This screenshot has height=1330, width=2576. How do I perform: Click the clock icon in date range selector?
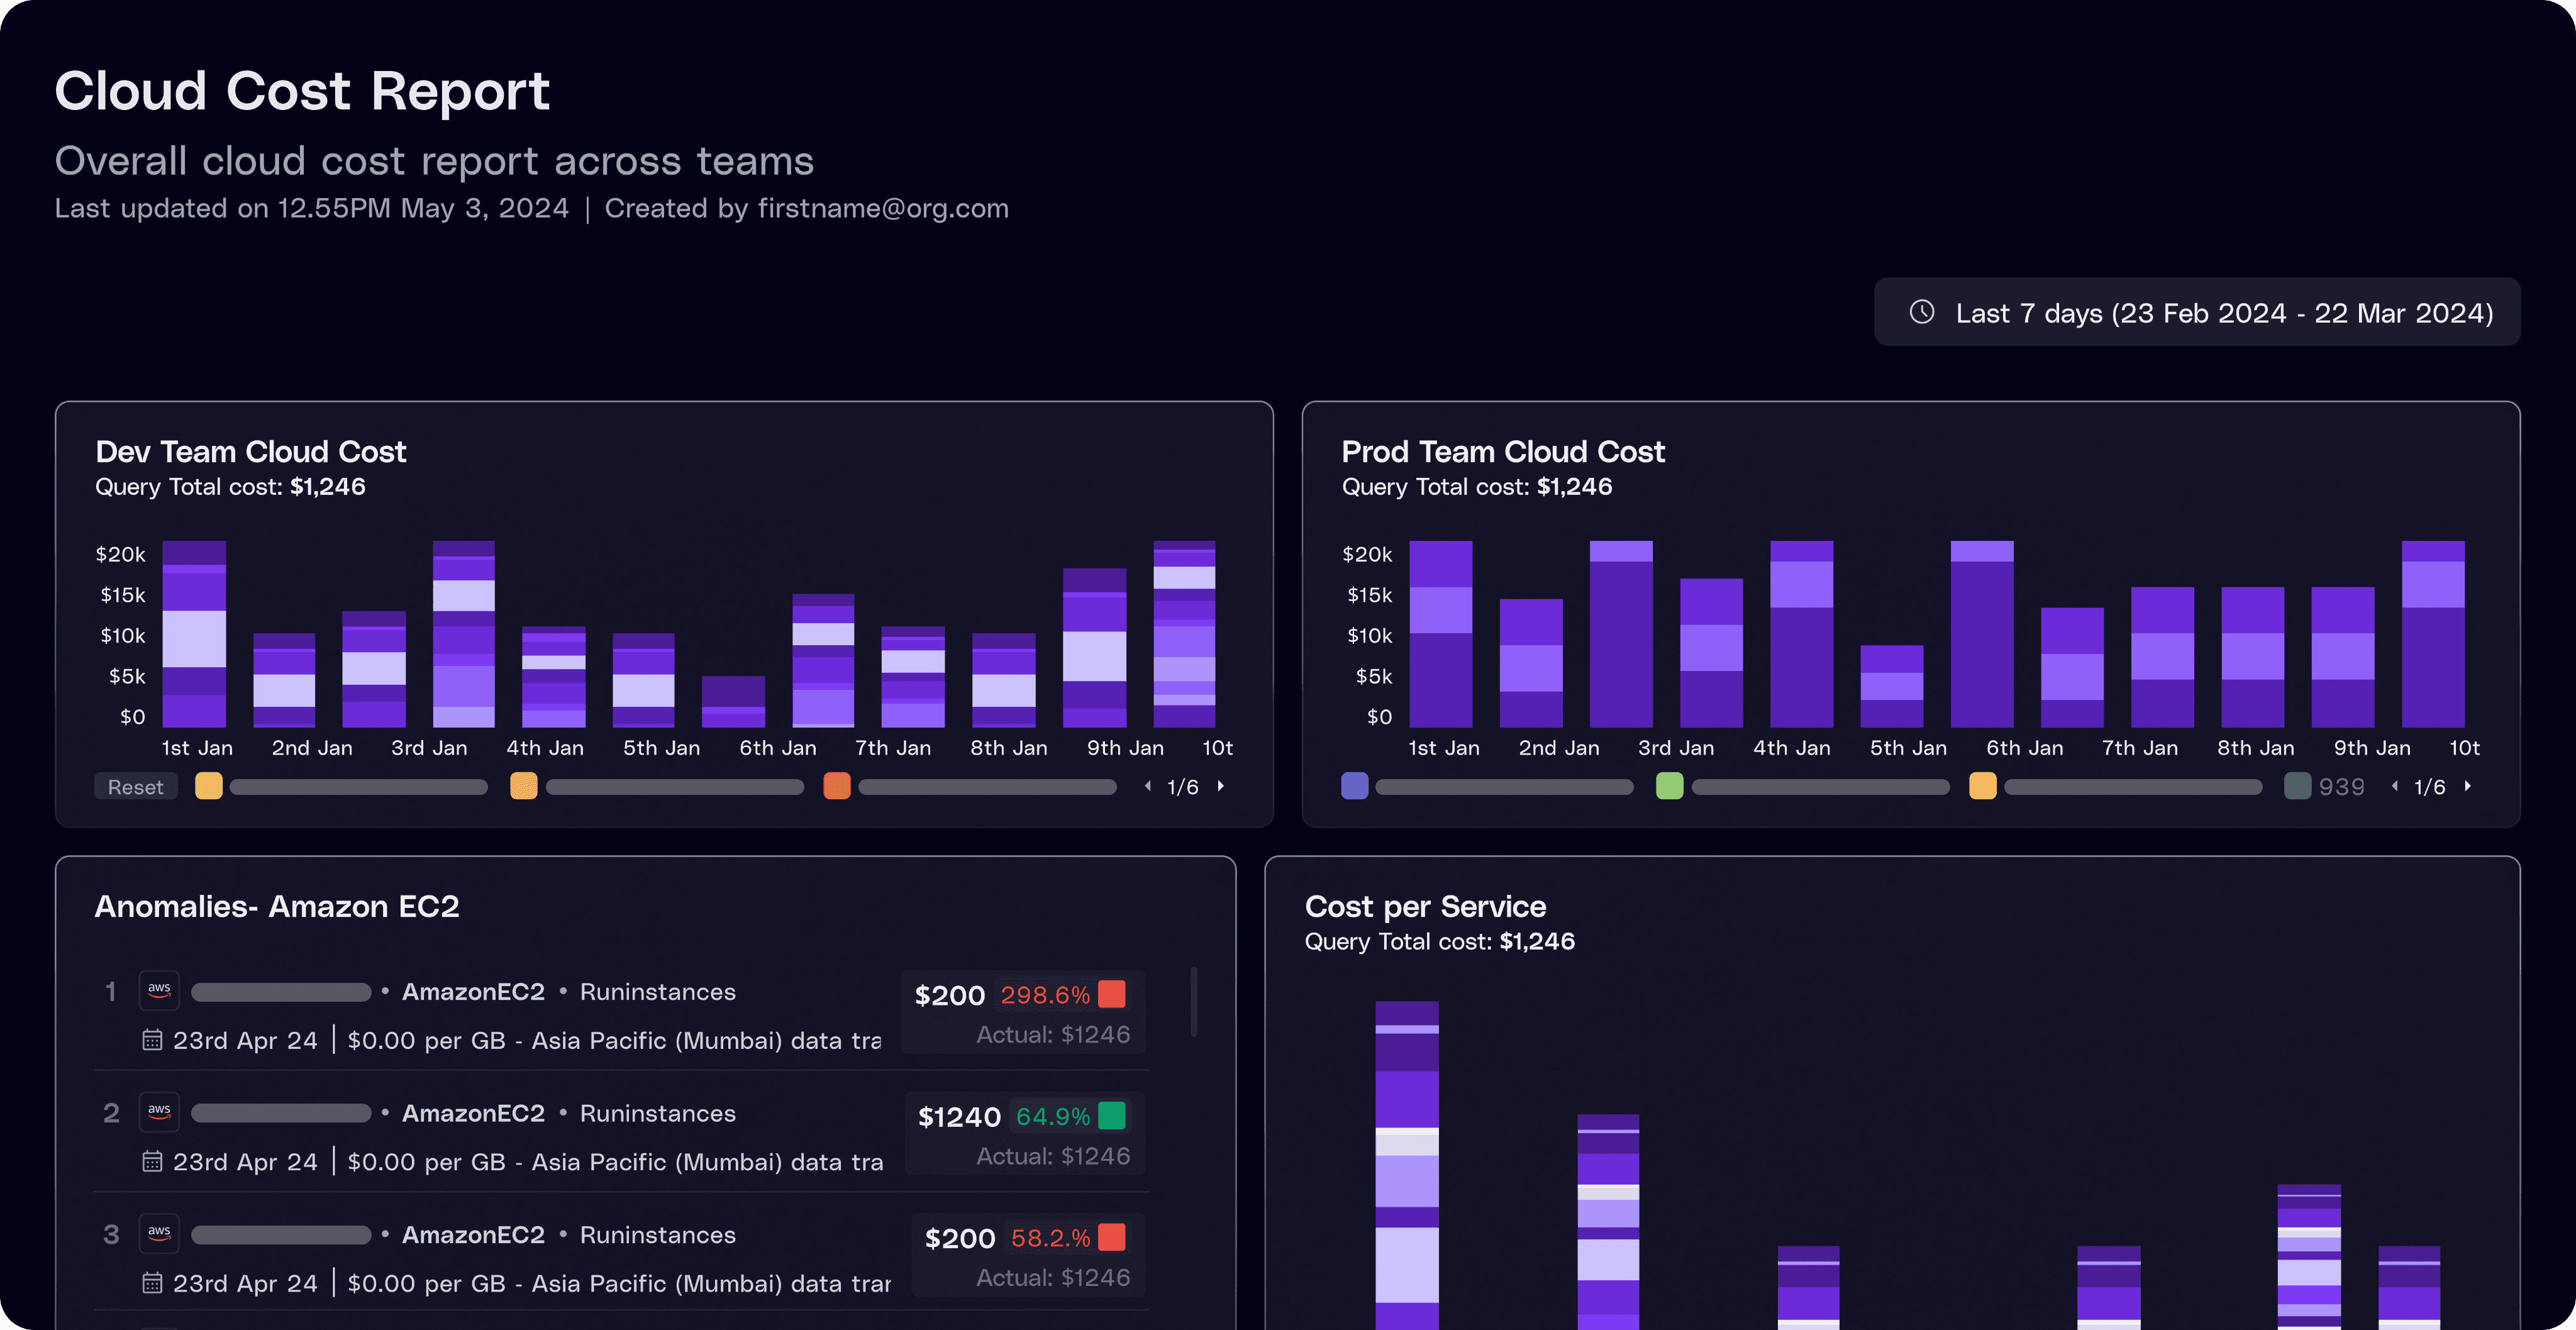[x=1921, y=312]
